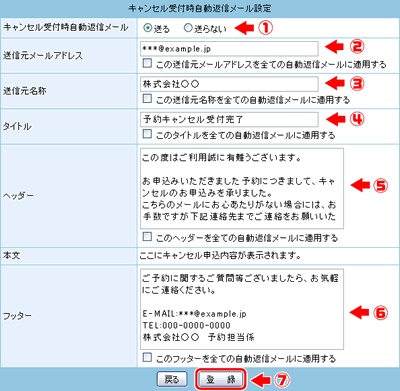Click the タイトル input field
Image resolution: width=400 pixels, height=391 pixels.
229,119
